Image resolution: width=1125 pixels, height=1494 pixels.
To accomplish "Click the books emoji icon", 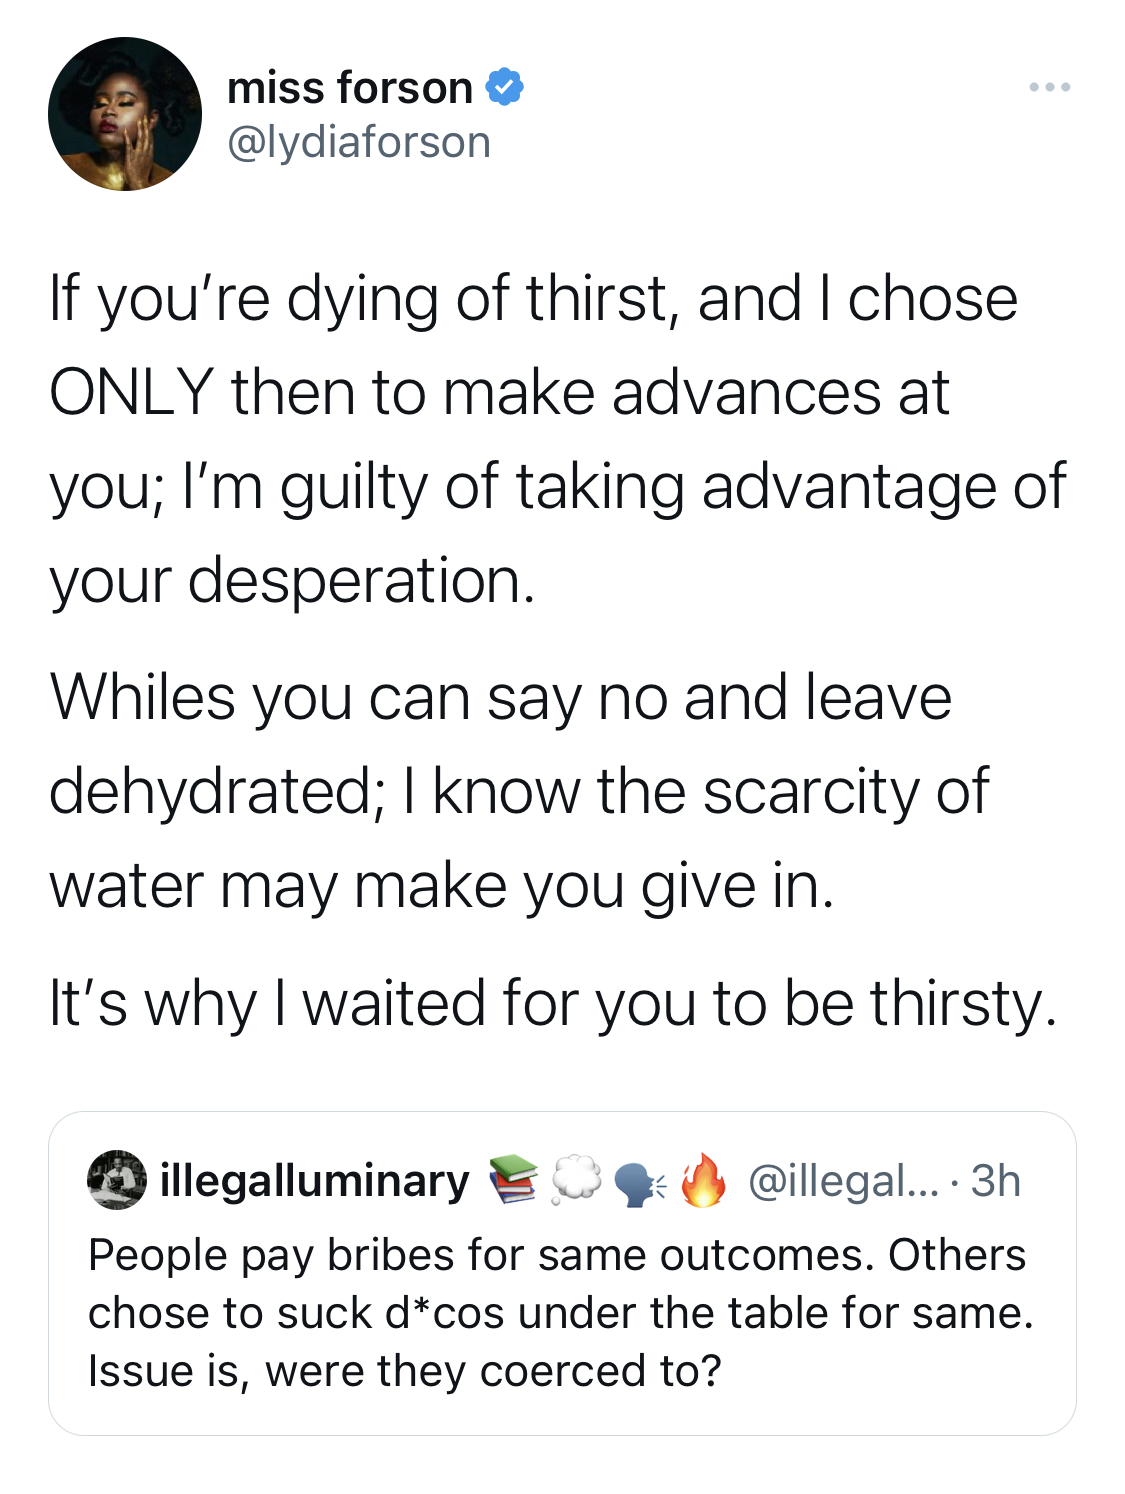I will pos(513,1180).
